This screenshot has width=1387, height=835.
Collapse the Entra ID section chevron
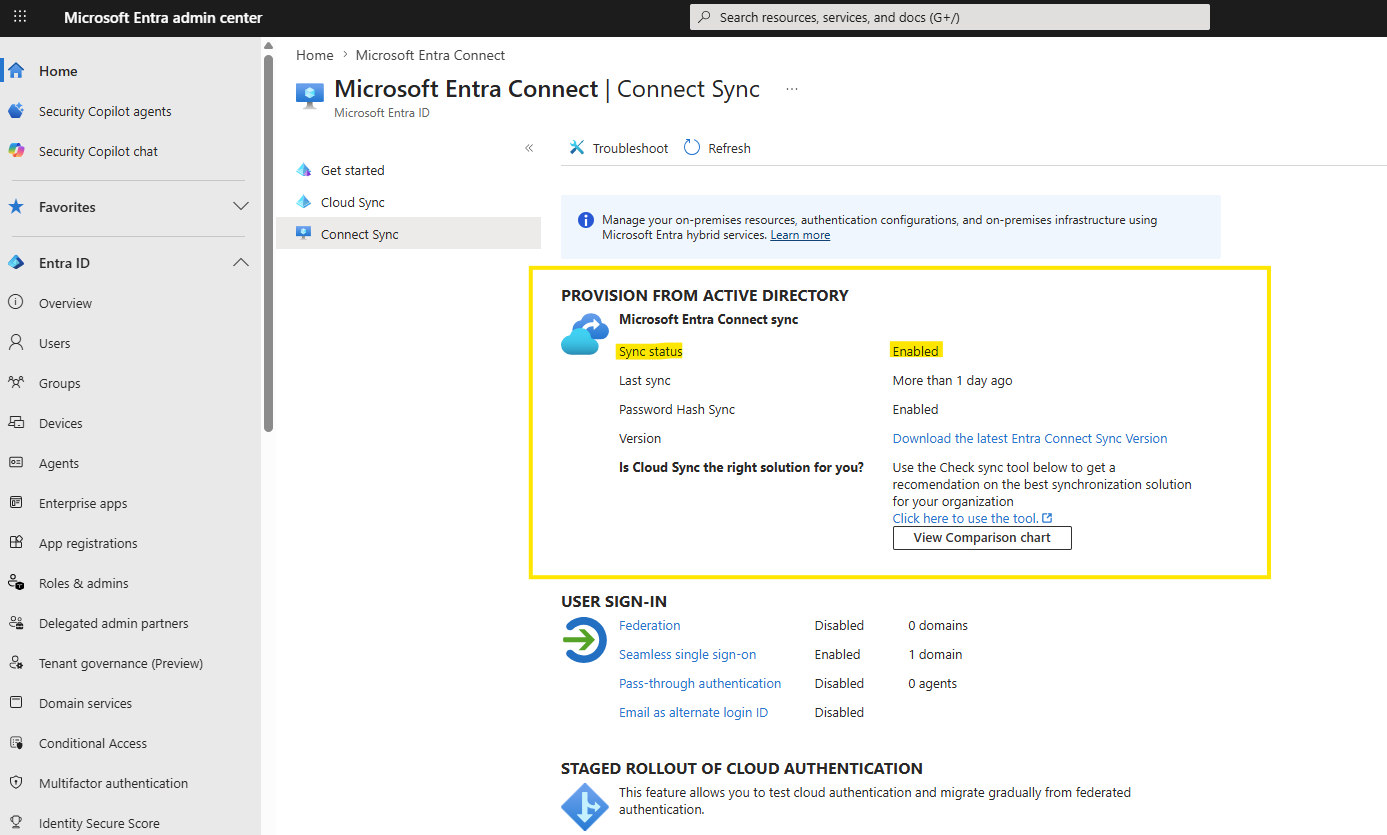click(x=240, y=262)
